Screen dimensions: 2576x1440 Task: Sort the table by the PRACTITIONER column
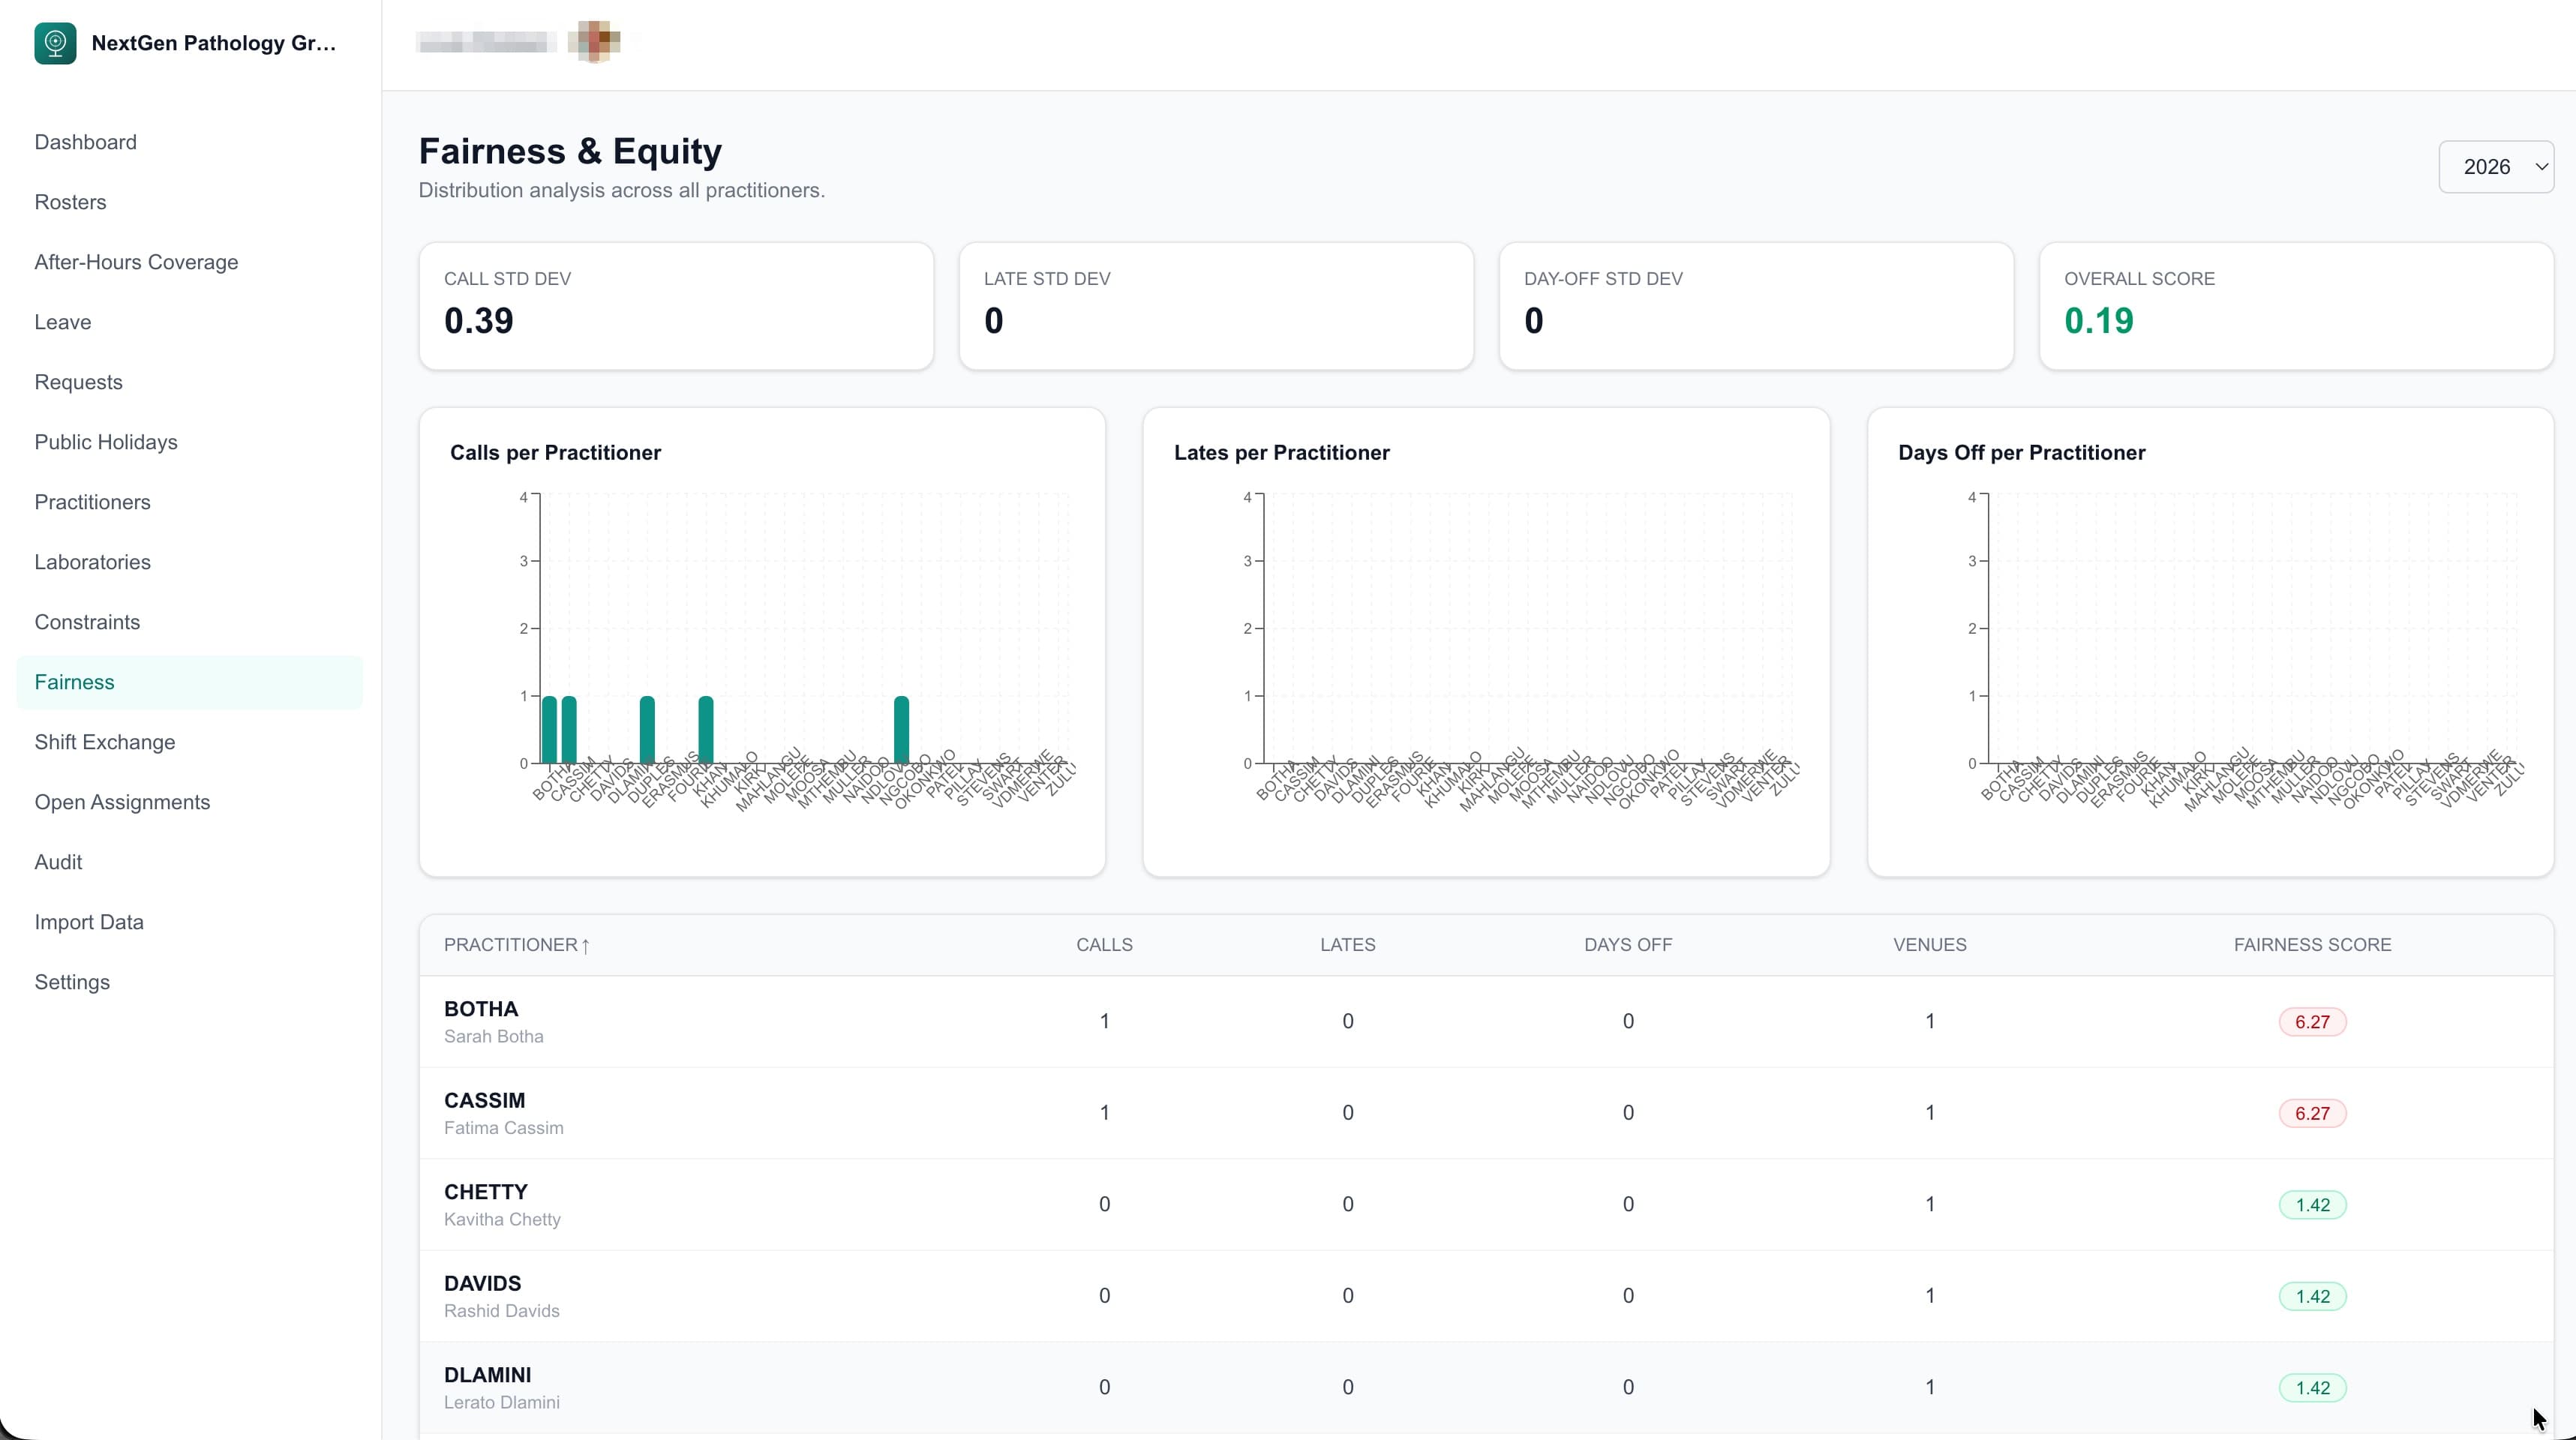(x=515, y=944)
